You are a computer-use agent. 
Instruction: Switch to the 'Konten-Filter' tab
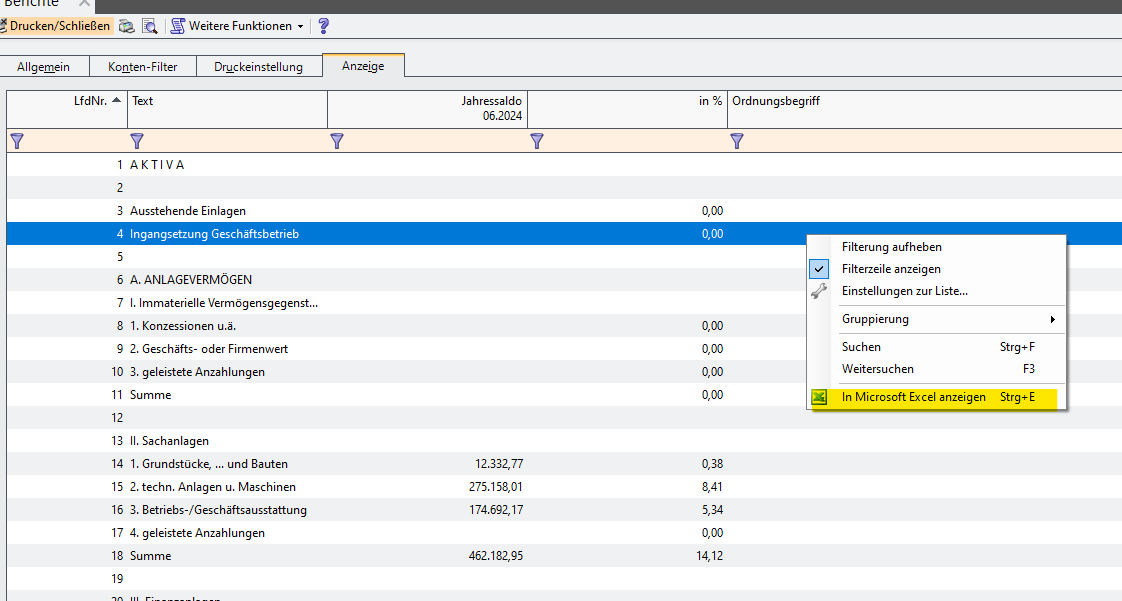[x=142, y=67]
